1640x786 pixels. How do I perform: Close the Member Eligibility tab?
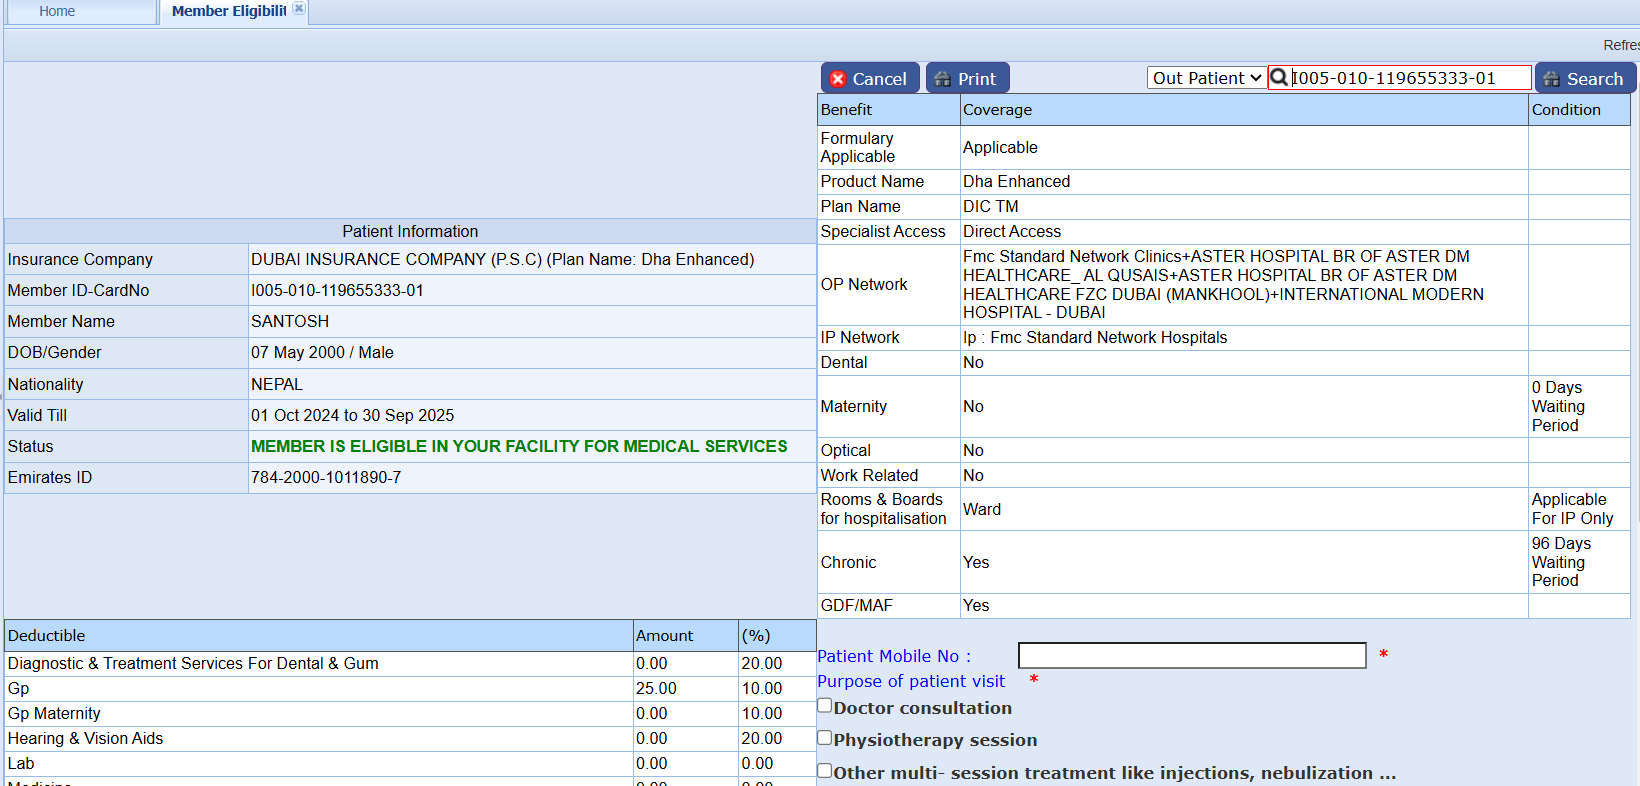298,9
